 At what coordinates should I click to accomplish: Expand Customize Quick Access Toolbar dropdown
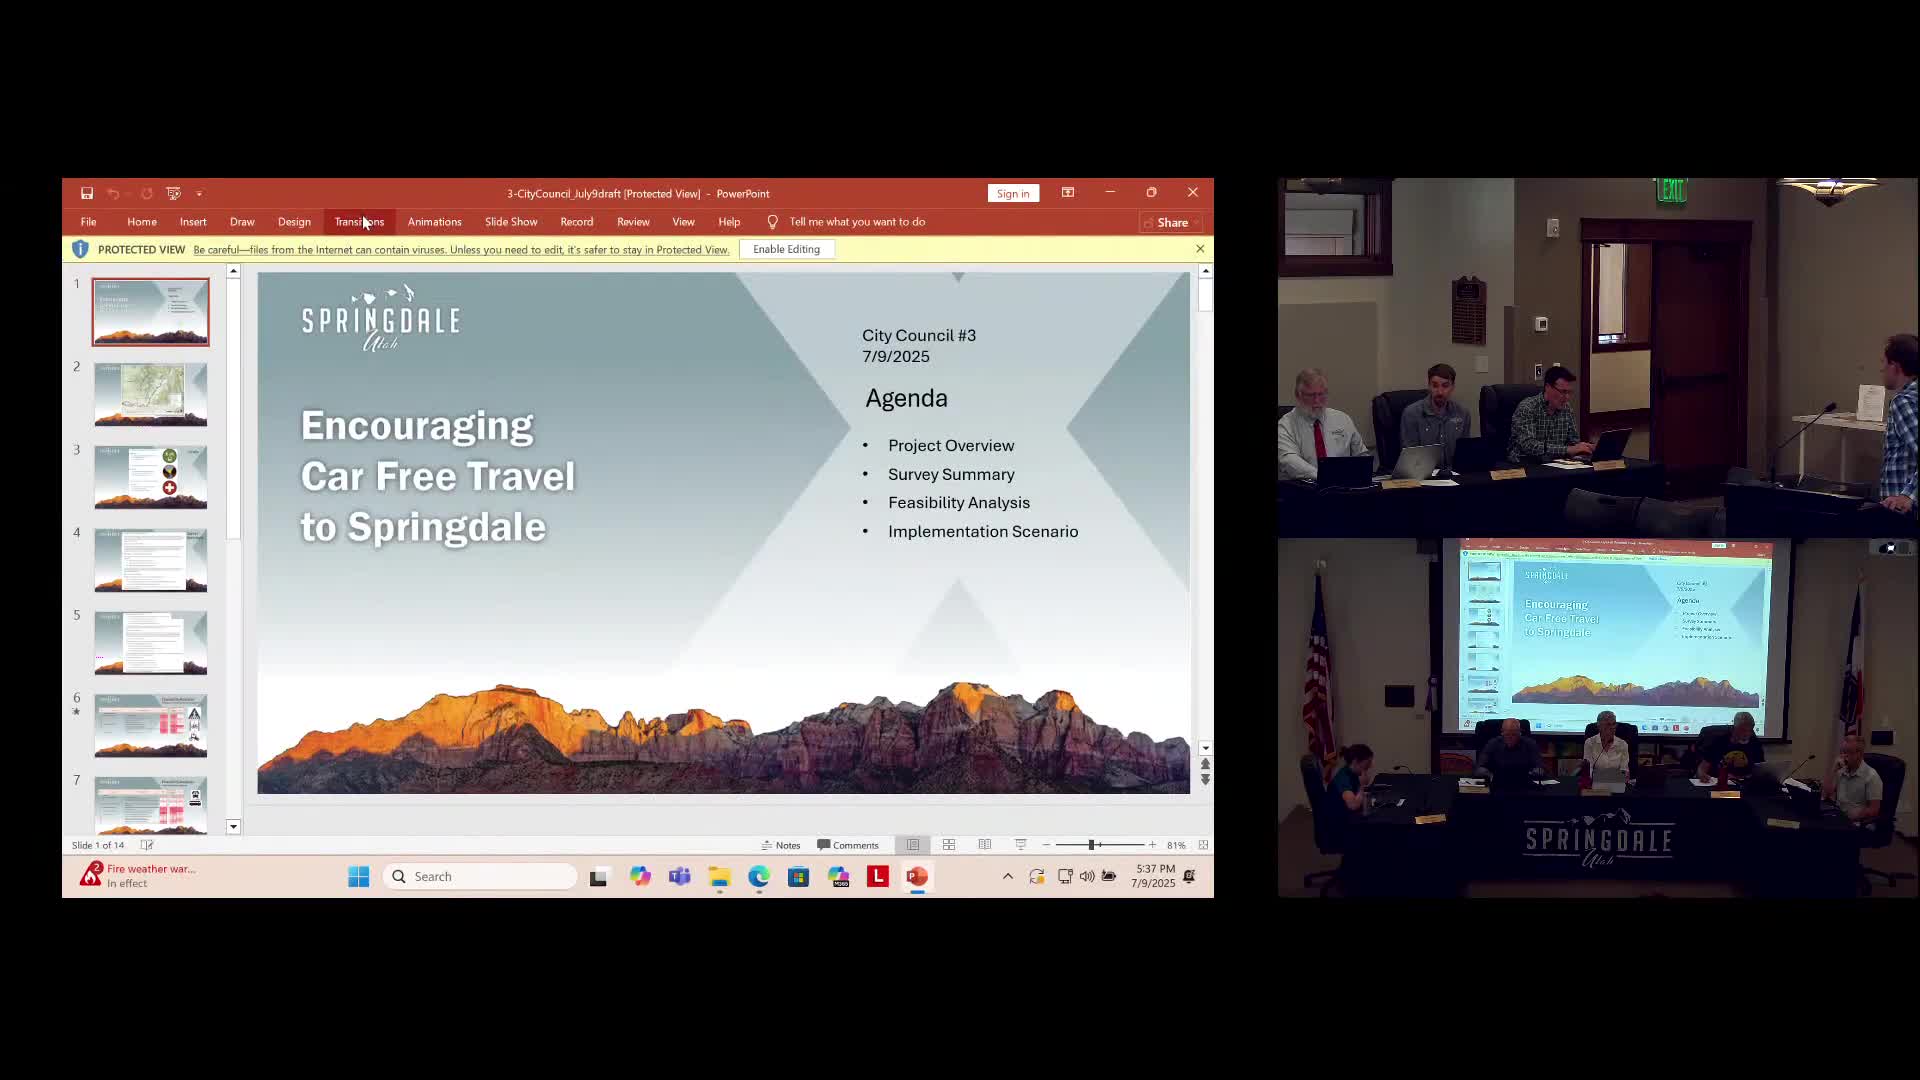point(199,193)
